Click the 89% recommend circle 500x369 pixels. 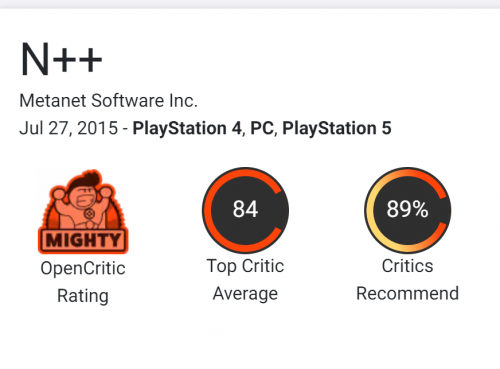click(x=407, y=210)
